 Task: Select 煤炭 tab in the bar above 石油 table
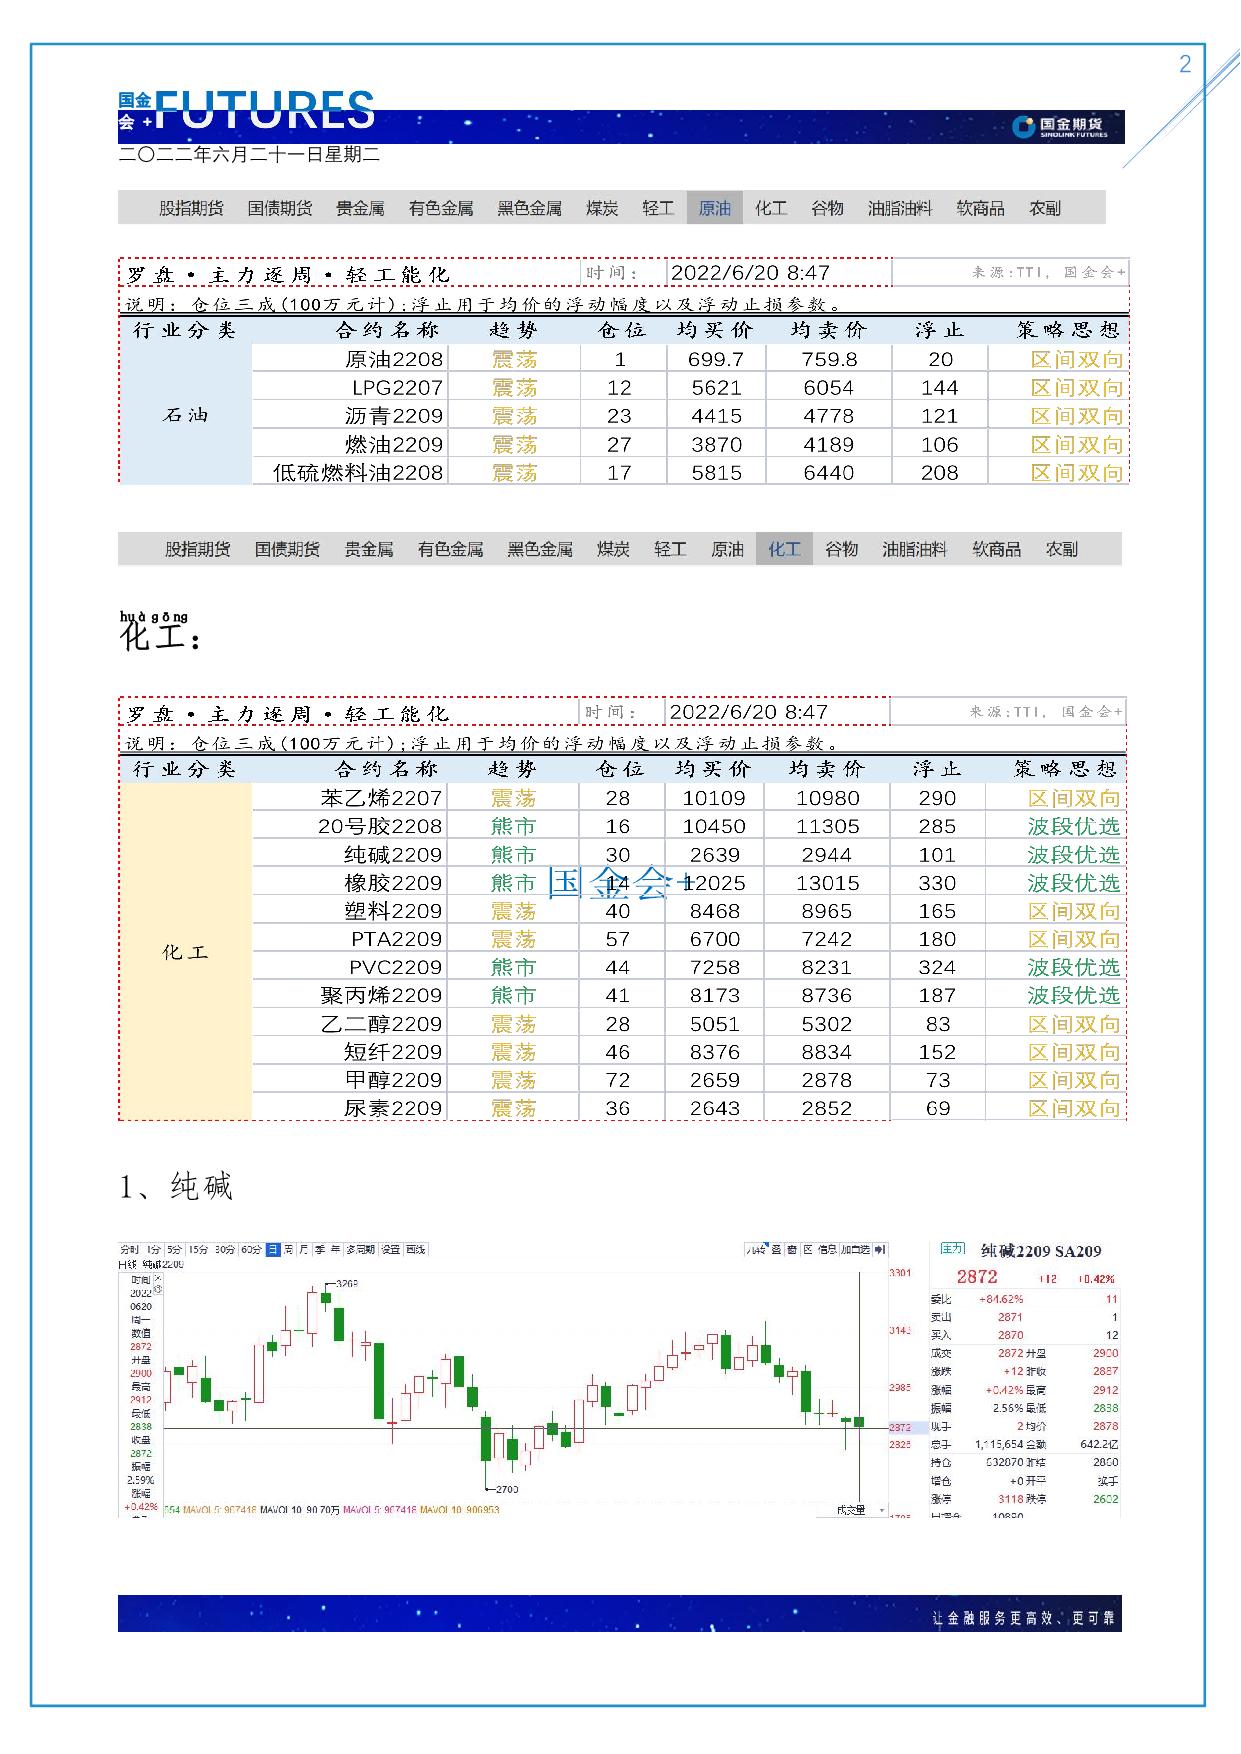602,208
